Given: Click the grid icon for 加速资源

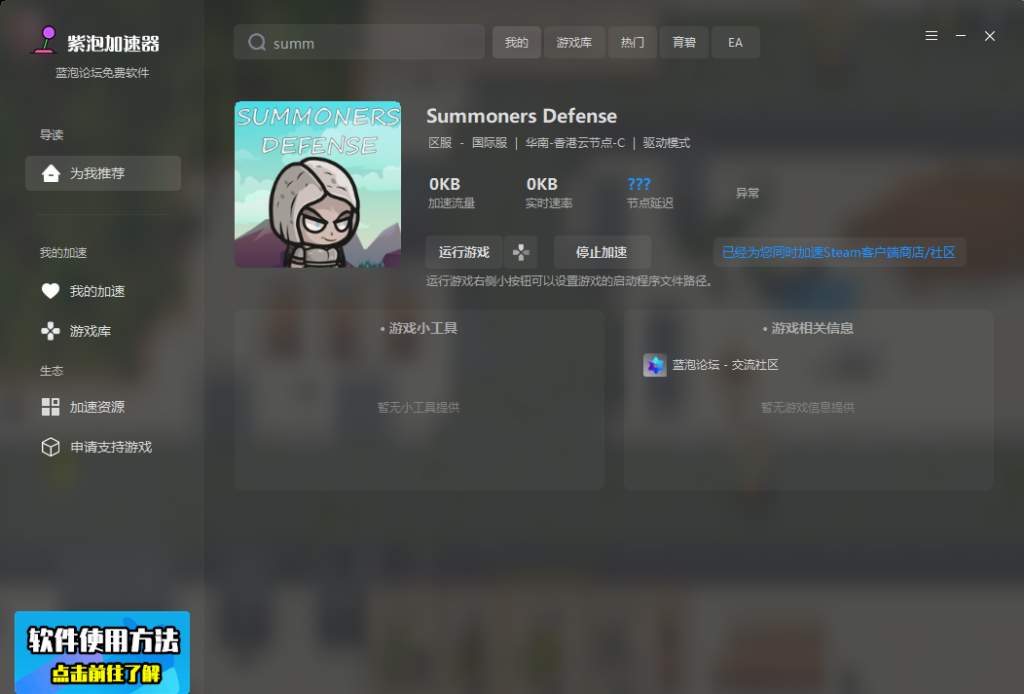Looking at the screenshot, I should [50, 407].
